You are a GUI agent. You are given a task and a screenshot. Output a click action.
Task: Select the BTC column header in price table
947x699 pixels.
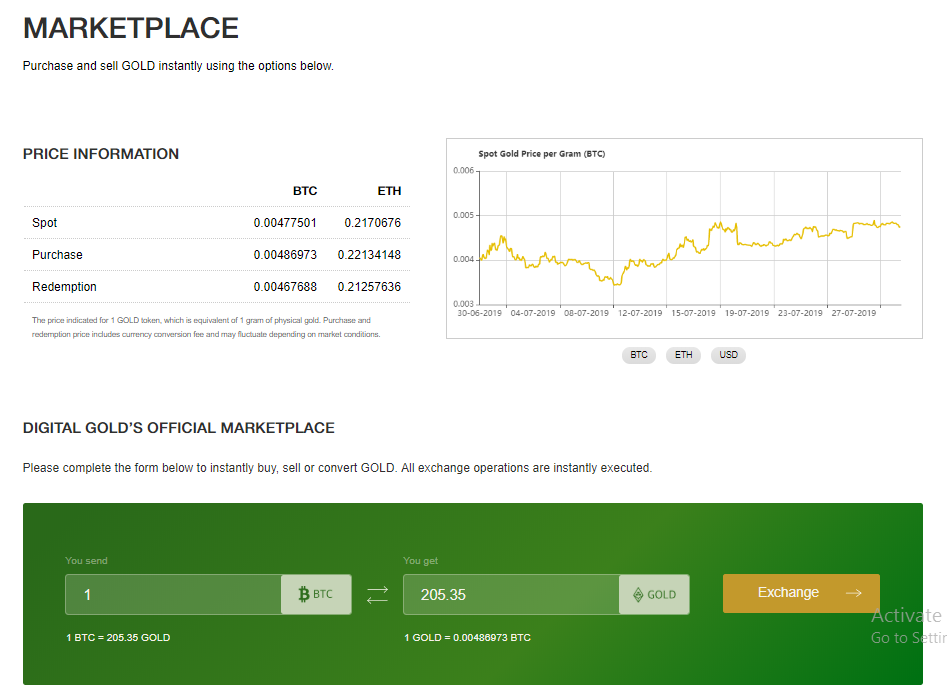point(304,191)
